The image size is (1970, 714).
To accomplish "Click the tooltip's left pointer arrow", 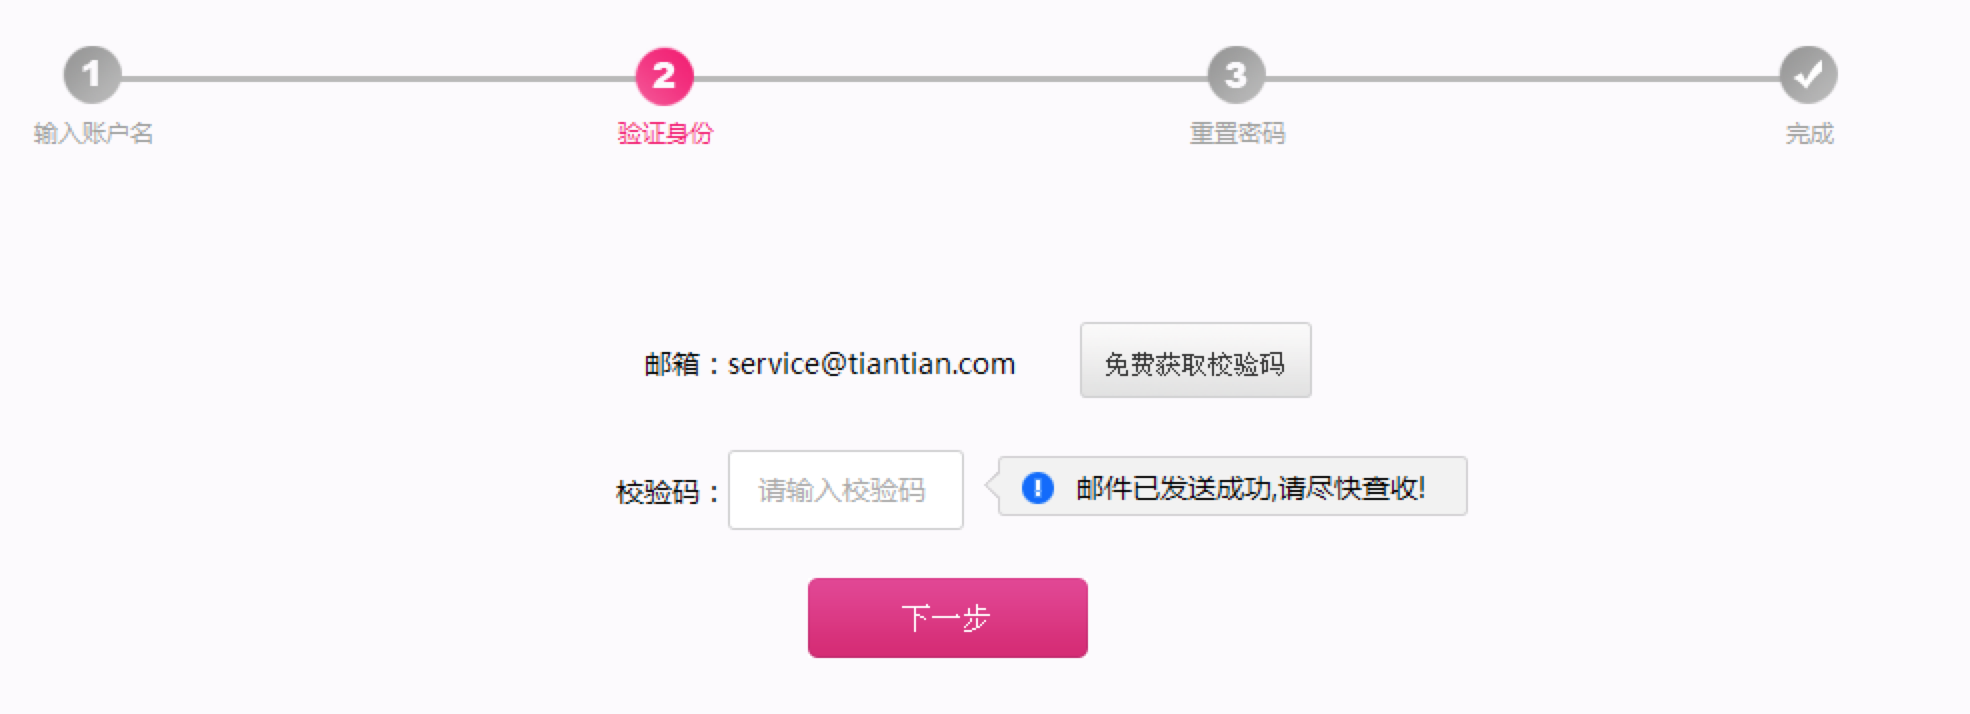I will 992,486.
